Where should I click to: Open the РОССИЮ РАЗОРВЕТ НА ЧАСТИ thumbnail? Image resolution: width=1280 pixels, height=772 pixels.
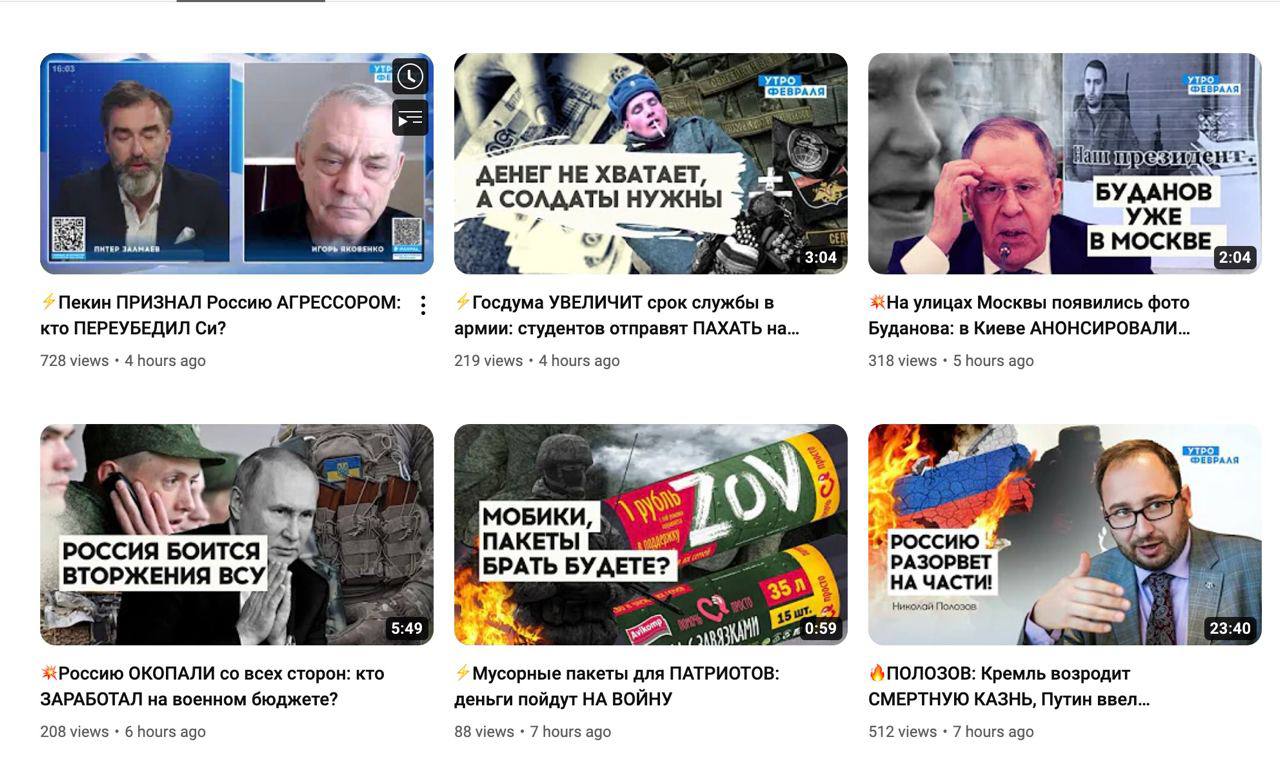click(x=1065, y=534)
